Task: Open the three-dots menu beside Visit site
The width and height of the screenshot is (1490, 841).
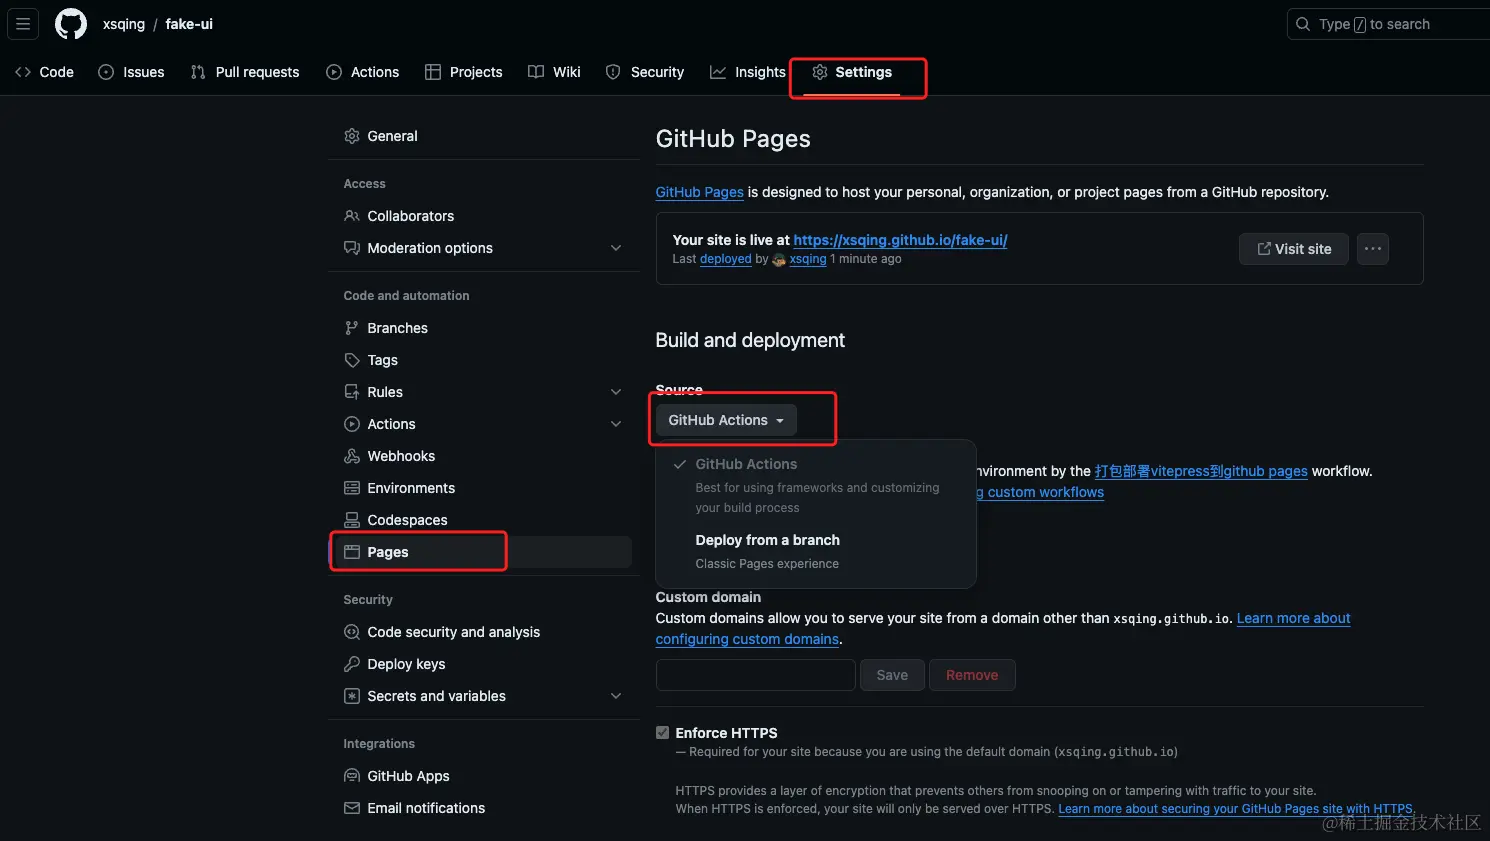Action: click(1373, 249)
